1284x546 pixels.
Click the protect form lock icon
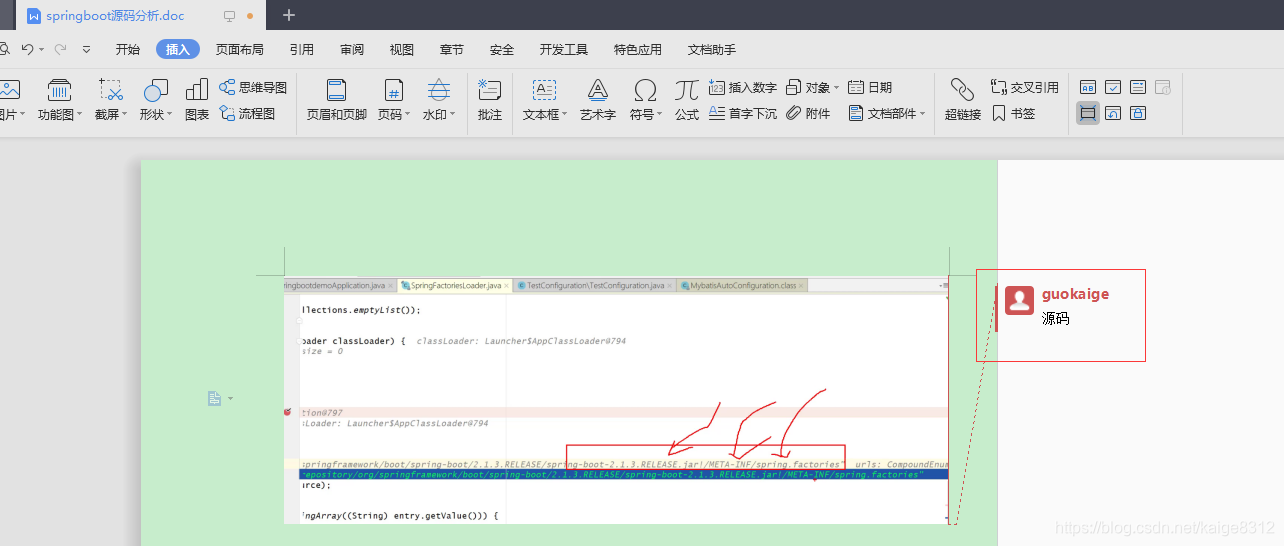(1138, 113)
